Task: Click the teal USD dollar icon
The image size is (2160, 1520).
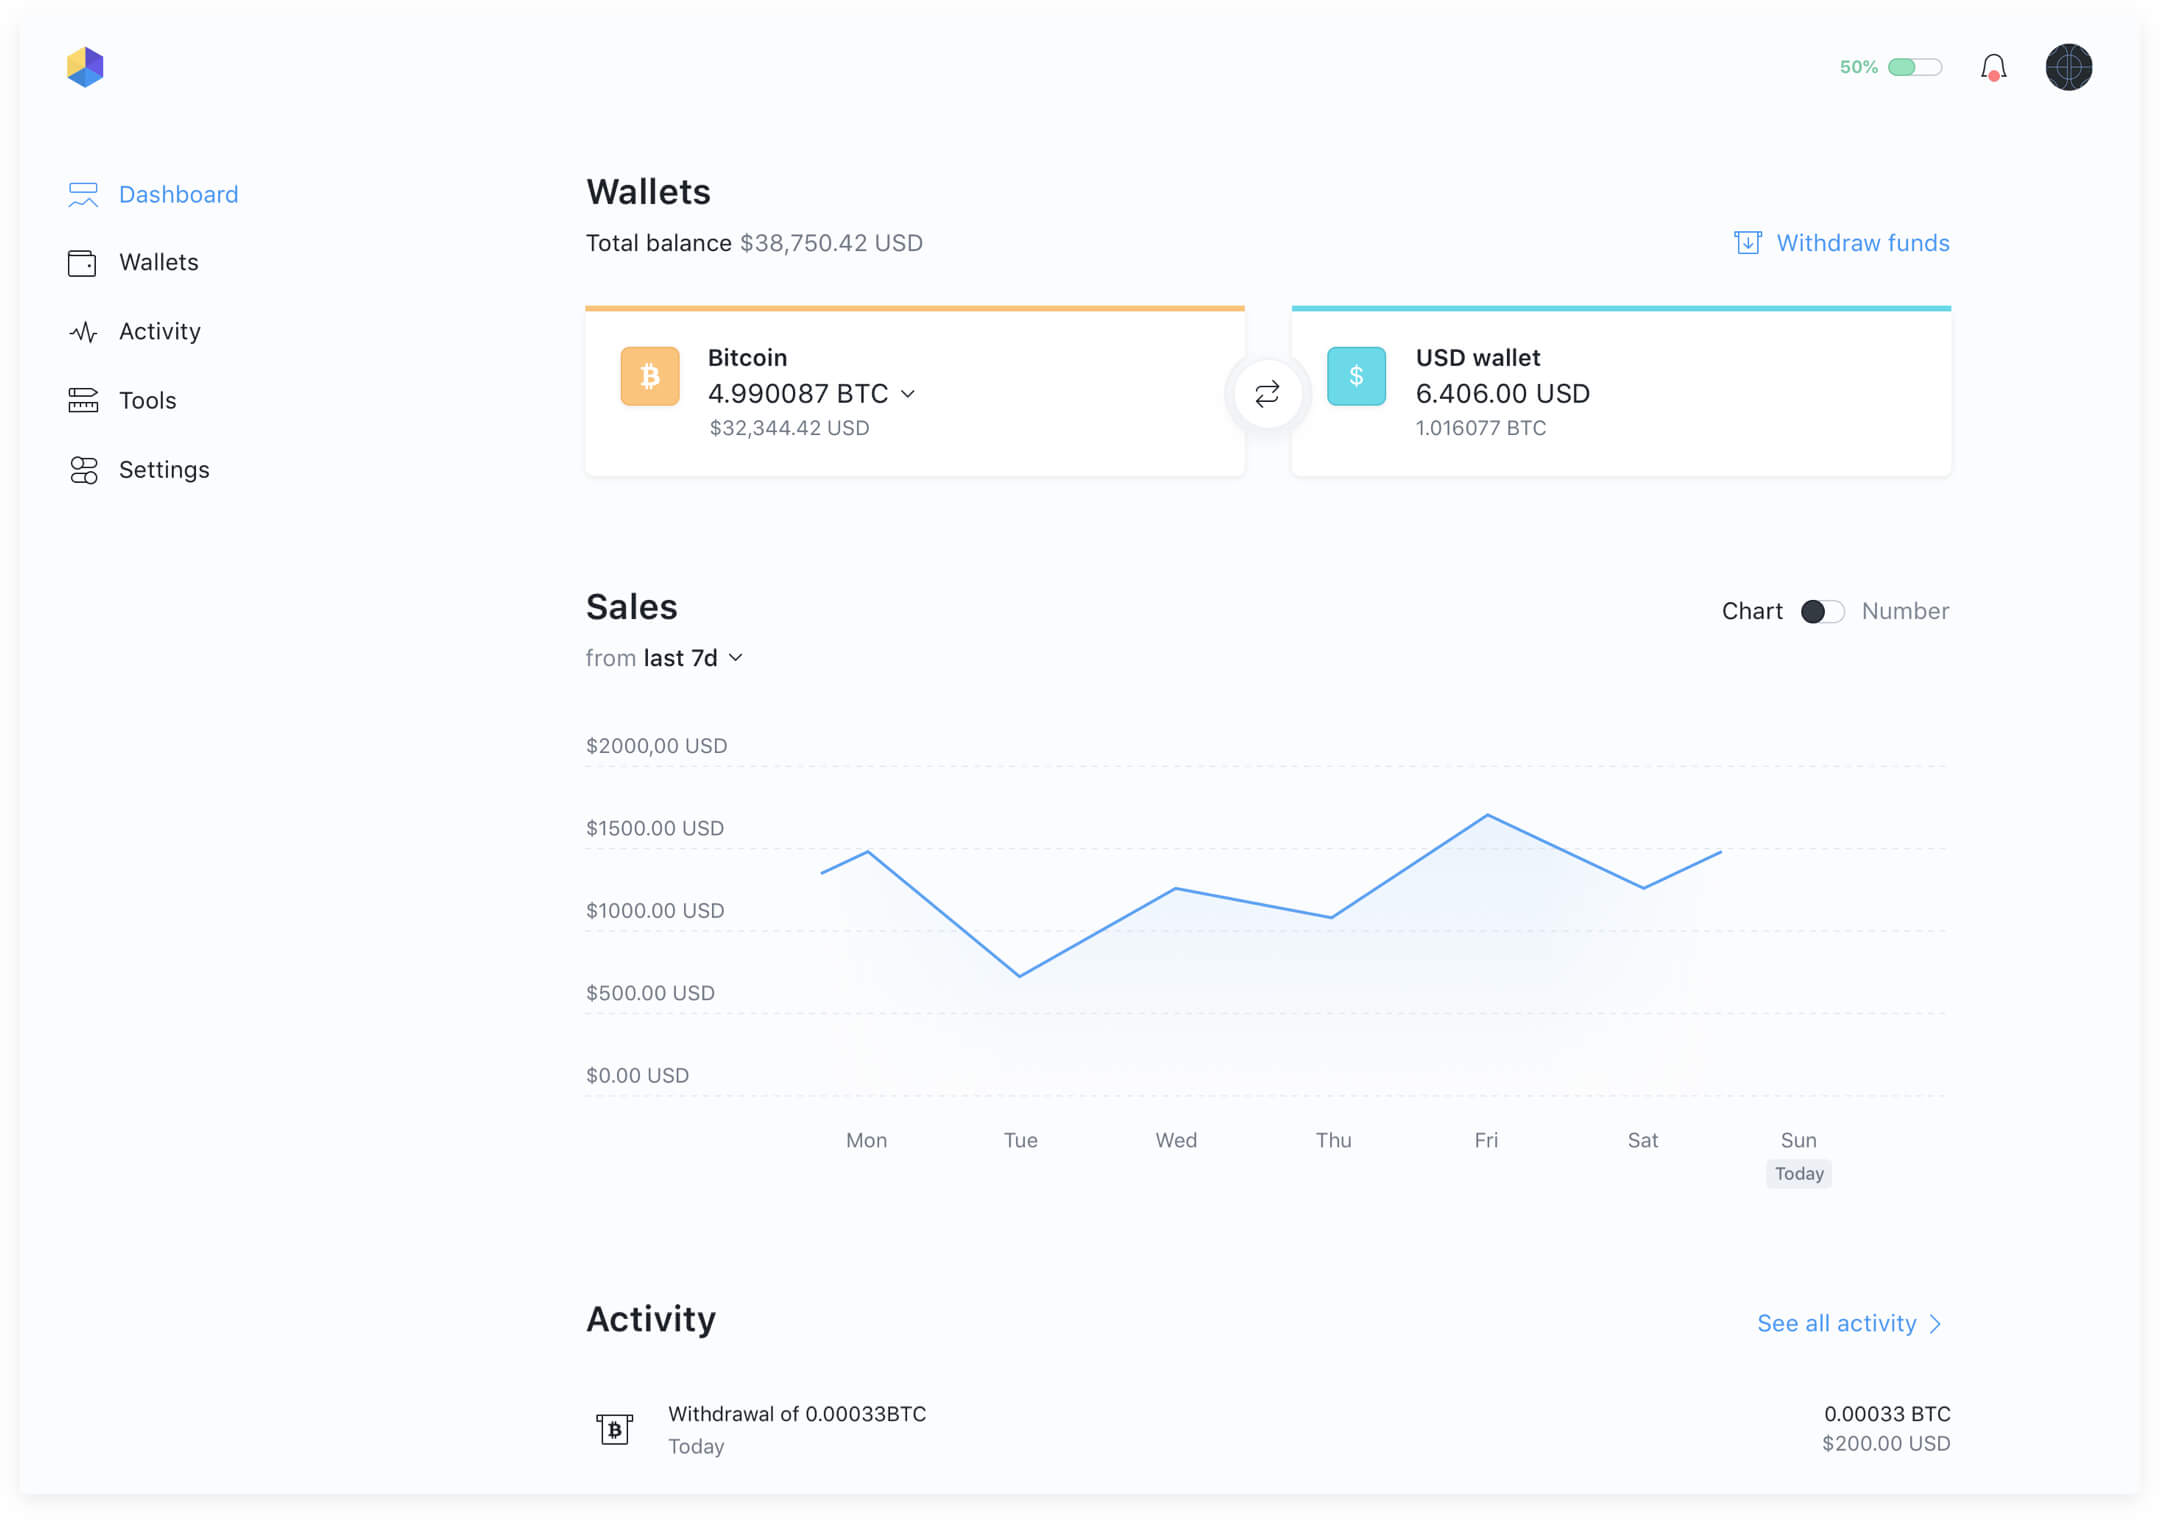Action: point(1356,376)
